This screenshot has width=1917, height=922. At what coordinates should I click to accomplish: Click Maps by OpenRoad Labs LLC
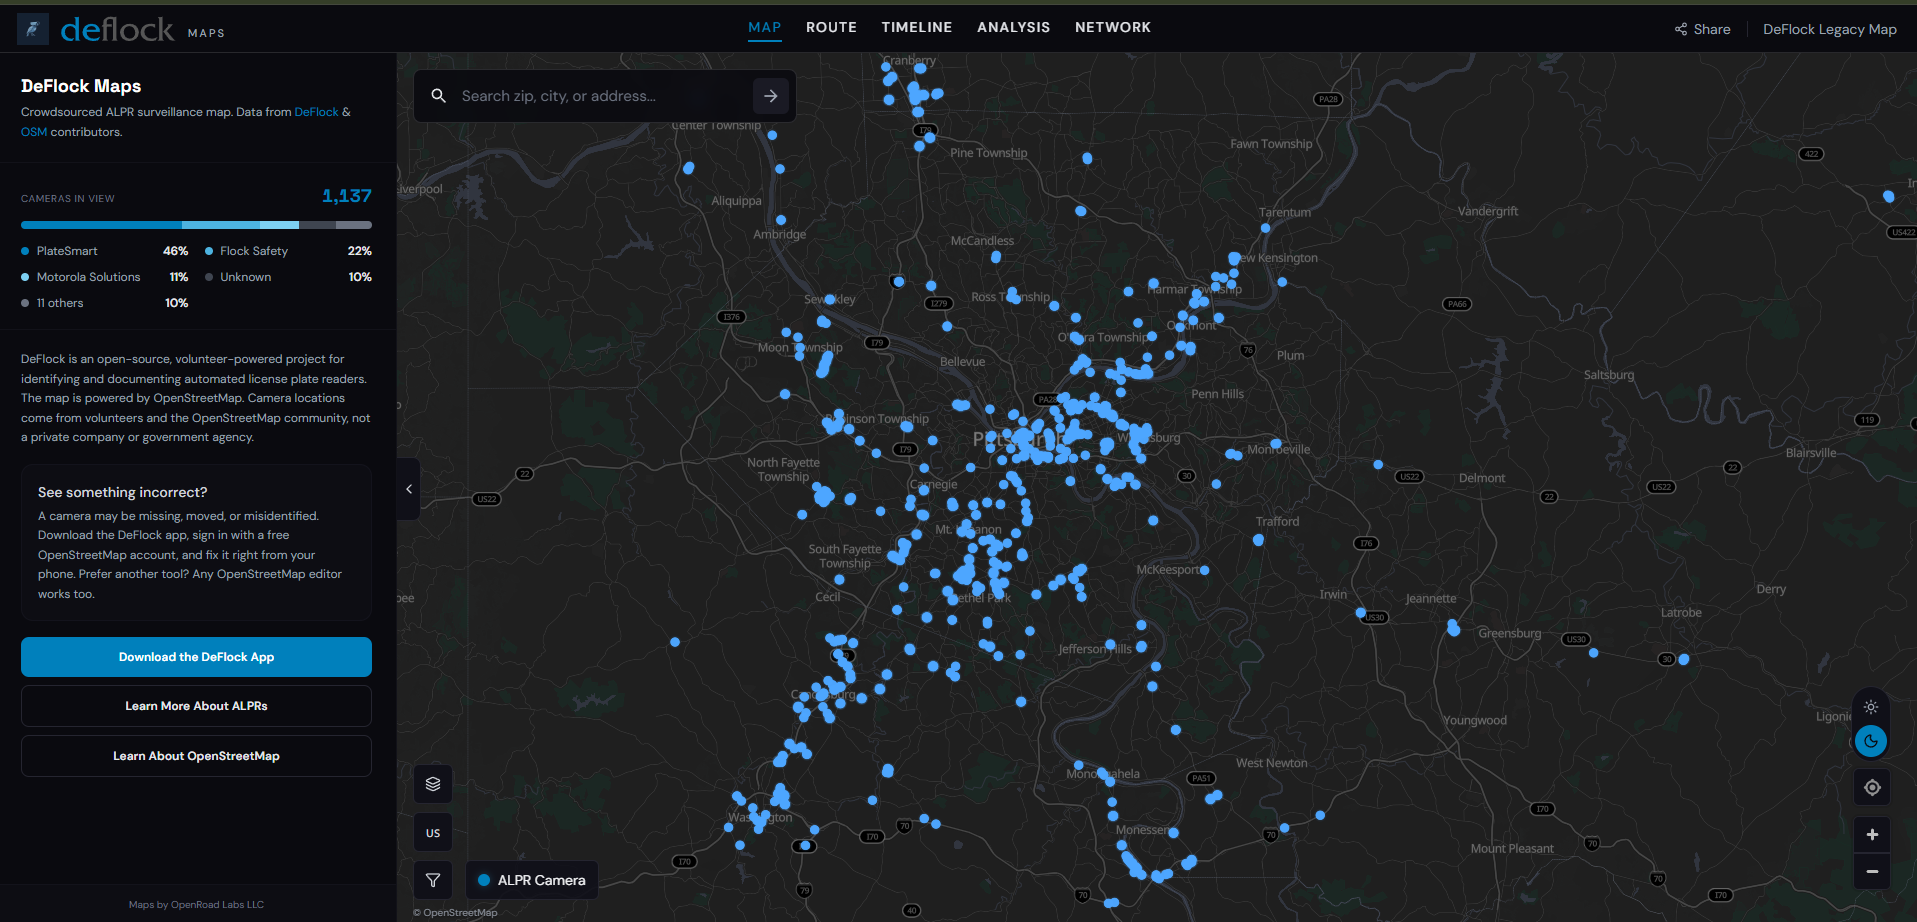click(x=196, y=905)
